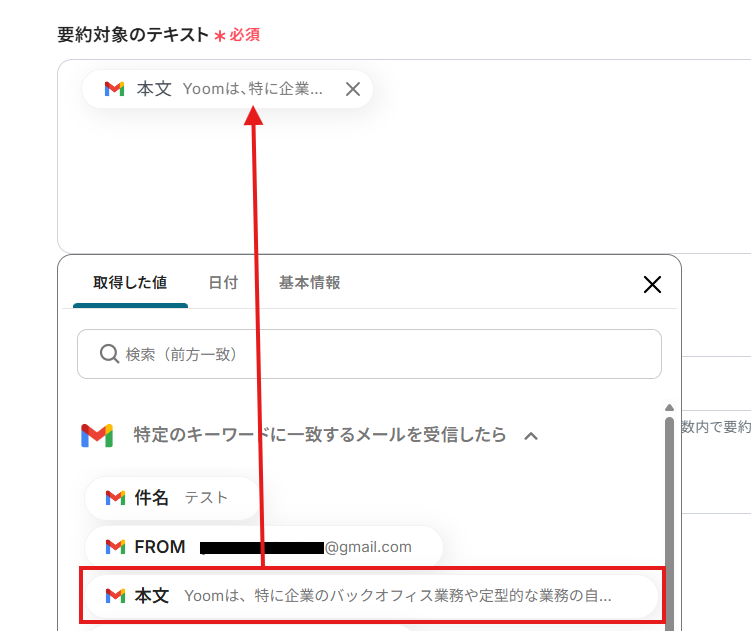Select the 件名 テスト value
751x631 pixels.
click(x=172, y=498)
